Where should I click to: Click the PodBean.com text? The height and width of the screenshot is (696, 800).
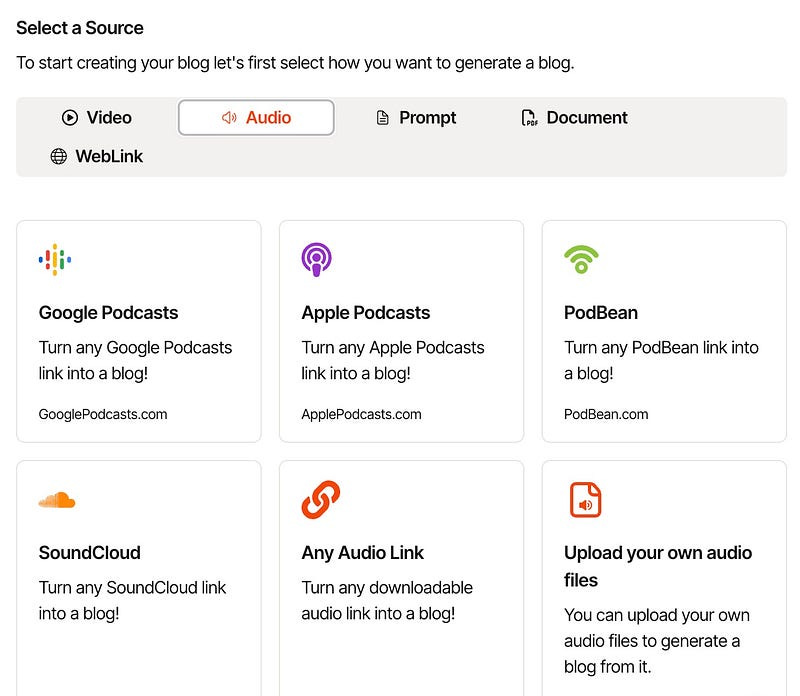(606, 414)
